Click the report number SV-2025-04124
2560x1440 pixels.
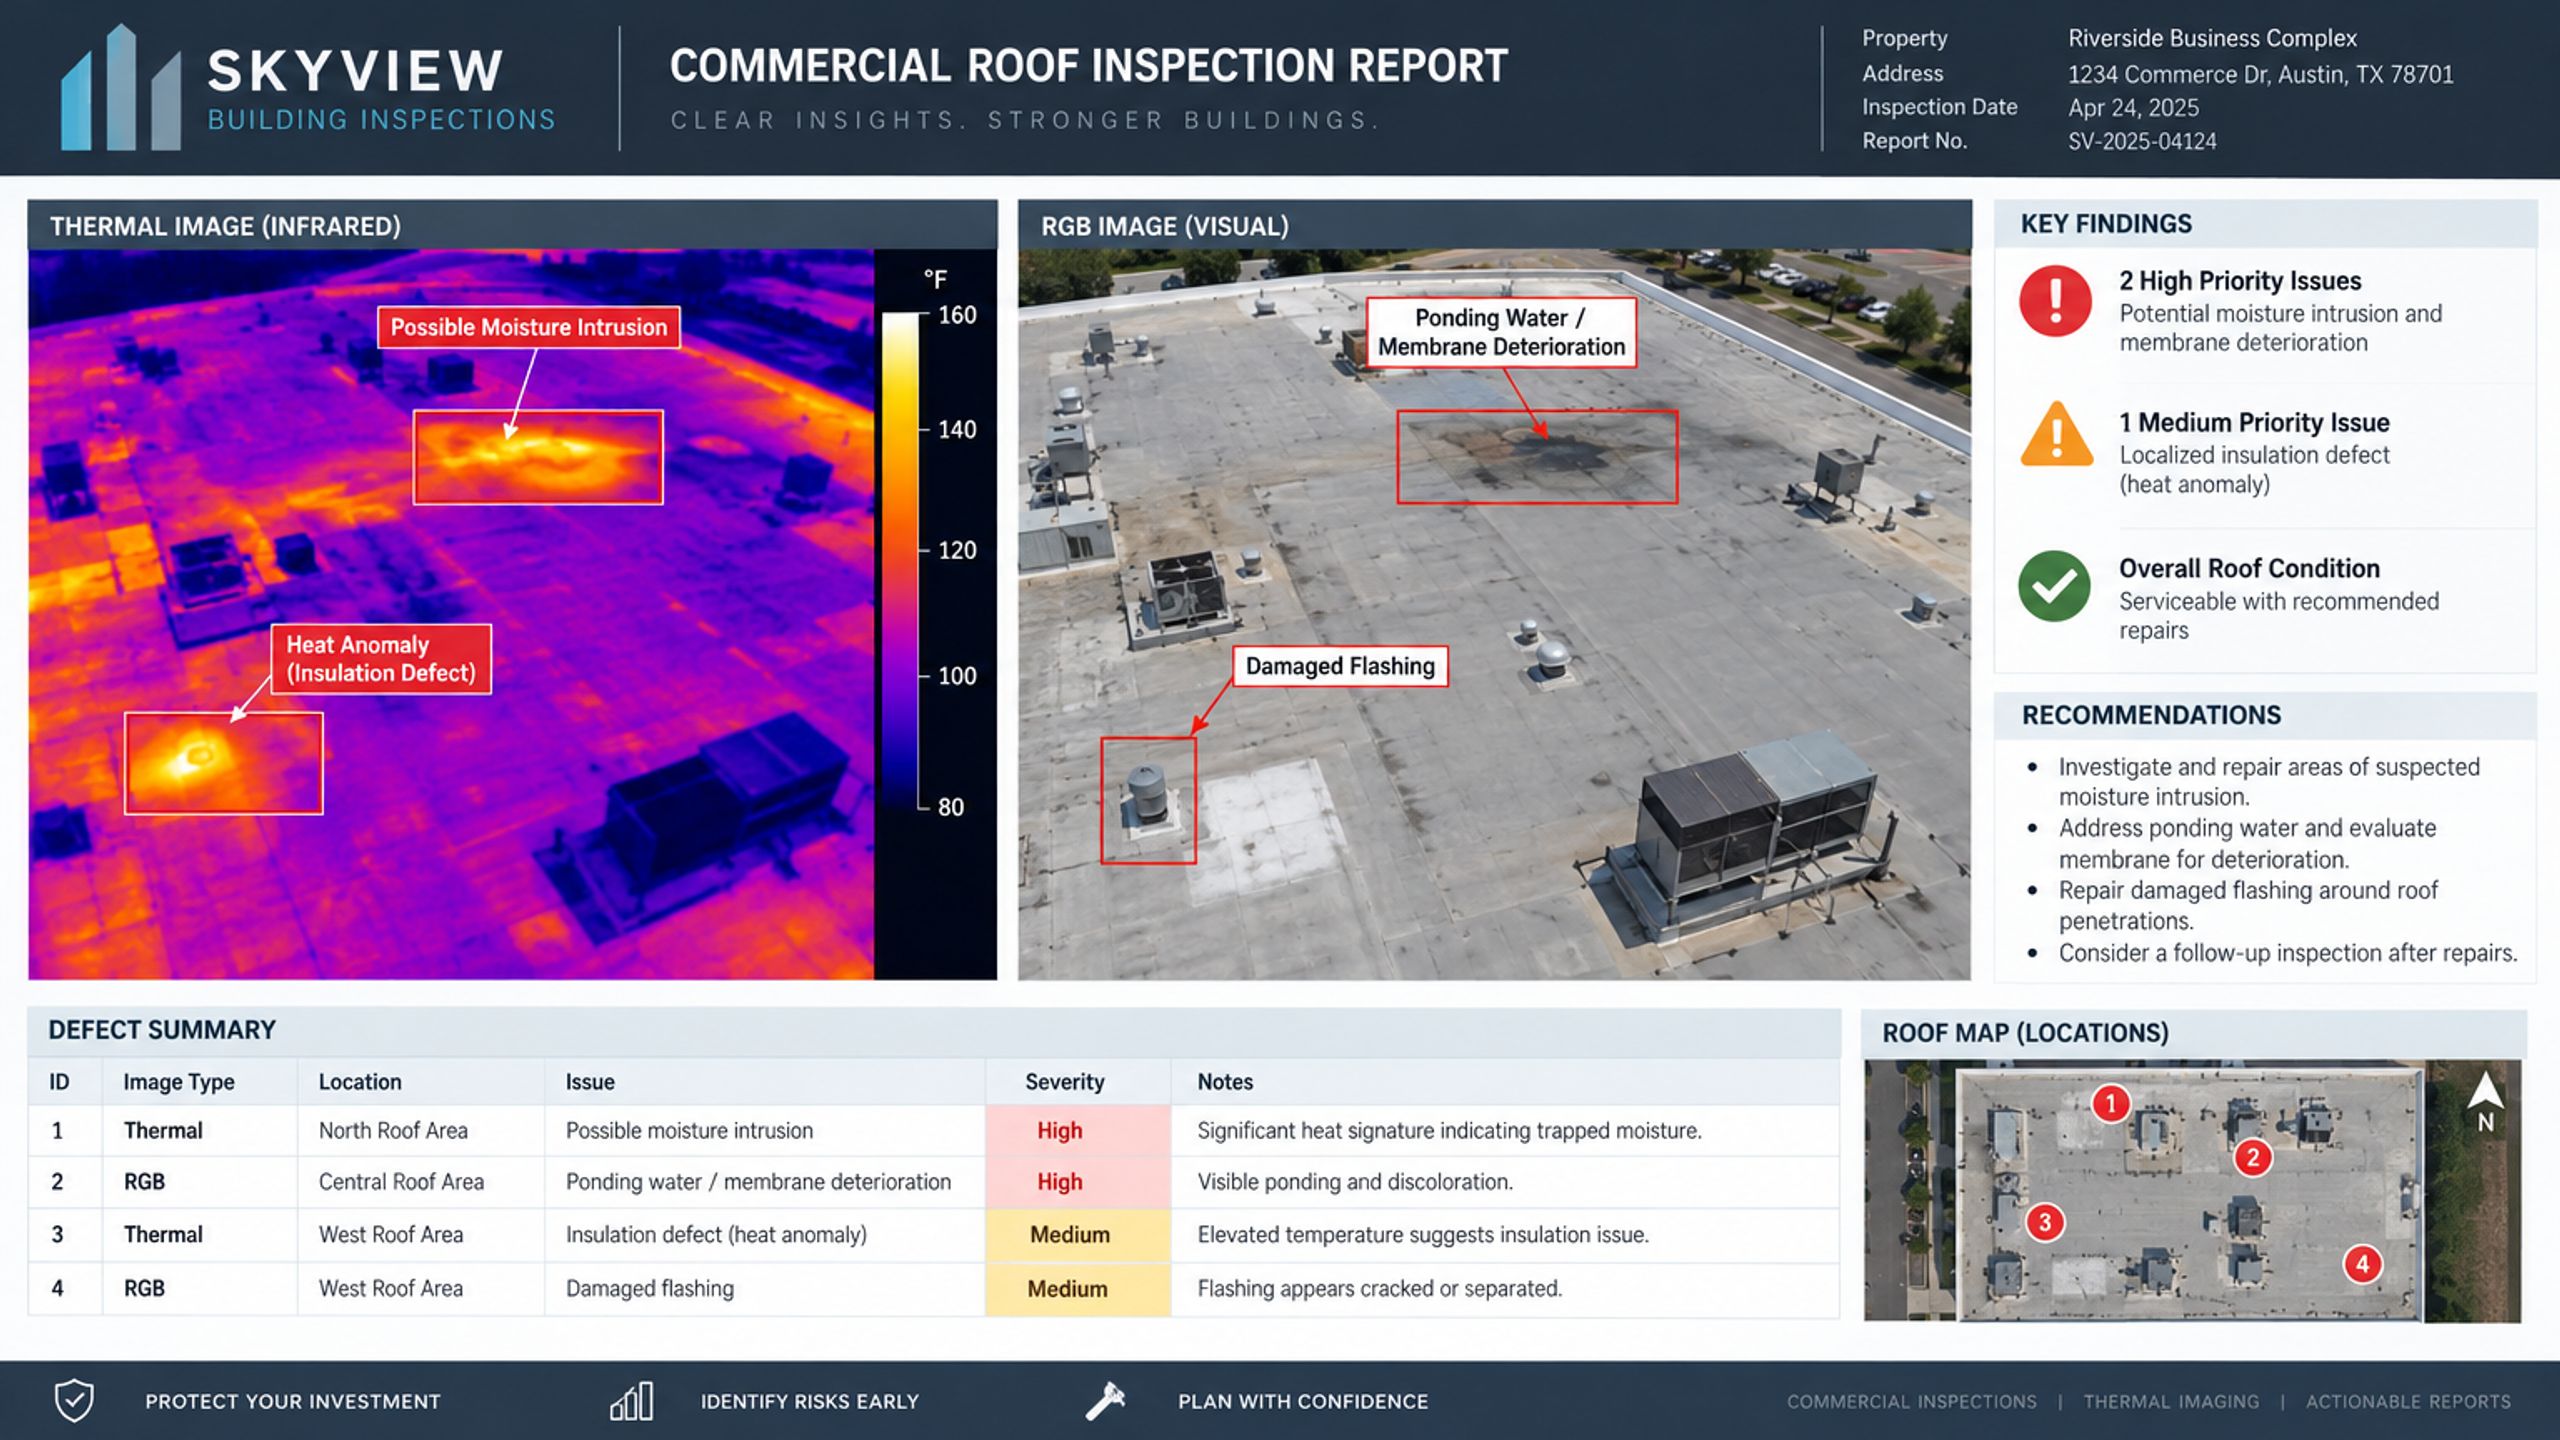[x=2142, y=142]
